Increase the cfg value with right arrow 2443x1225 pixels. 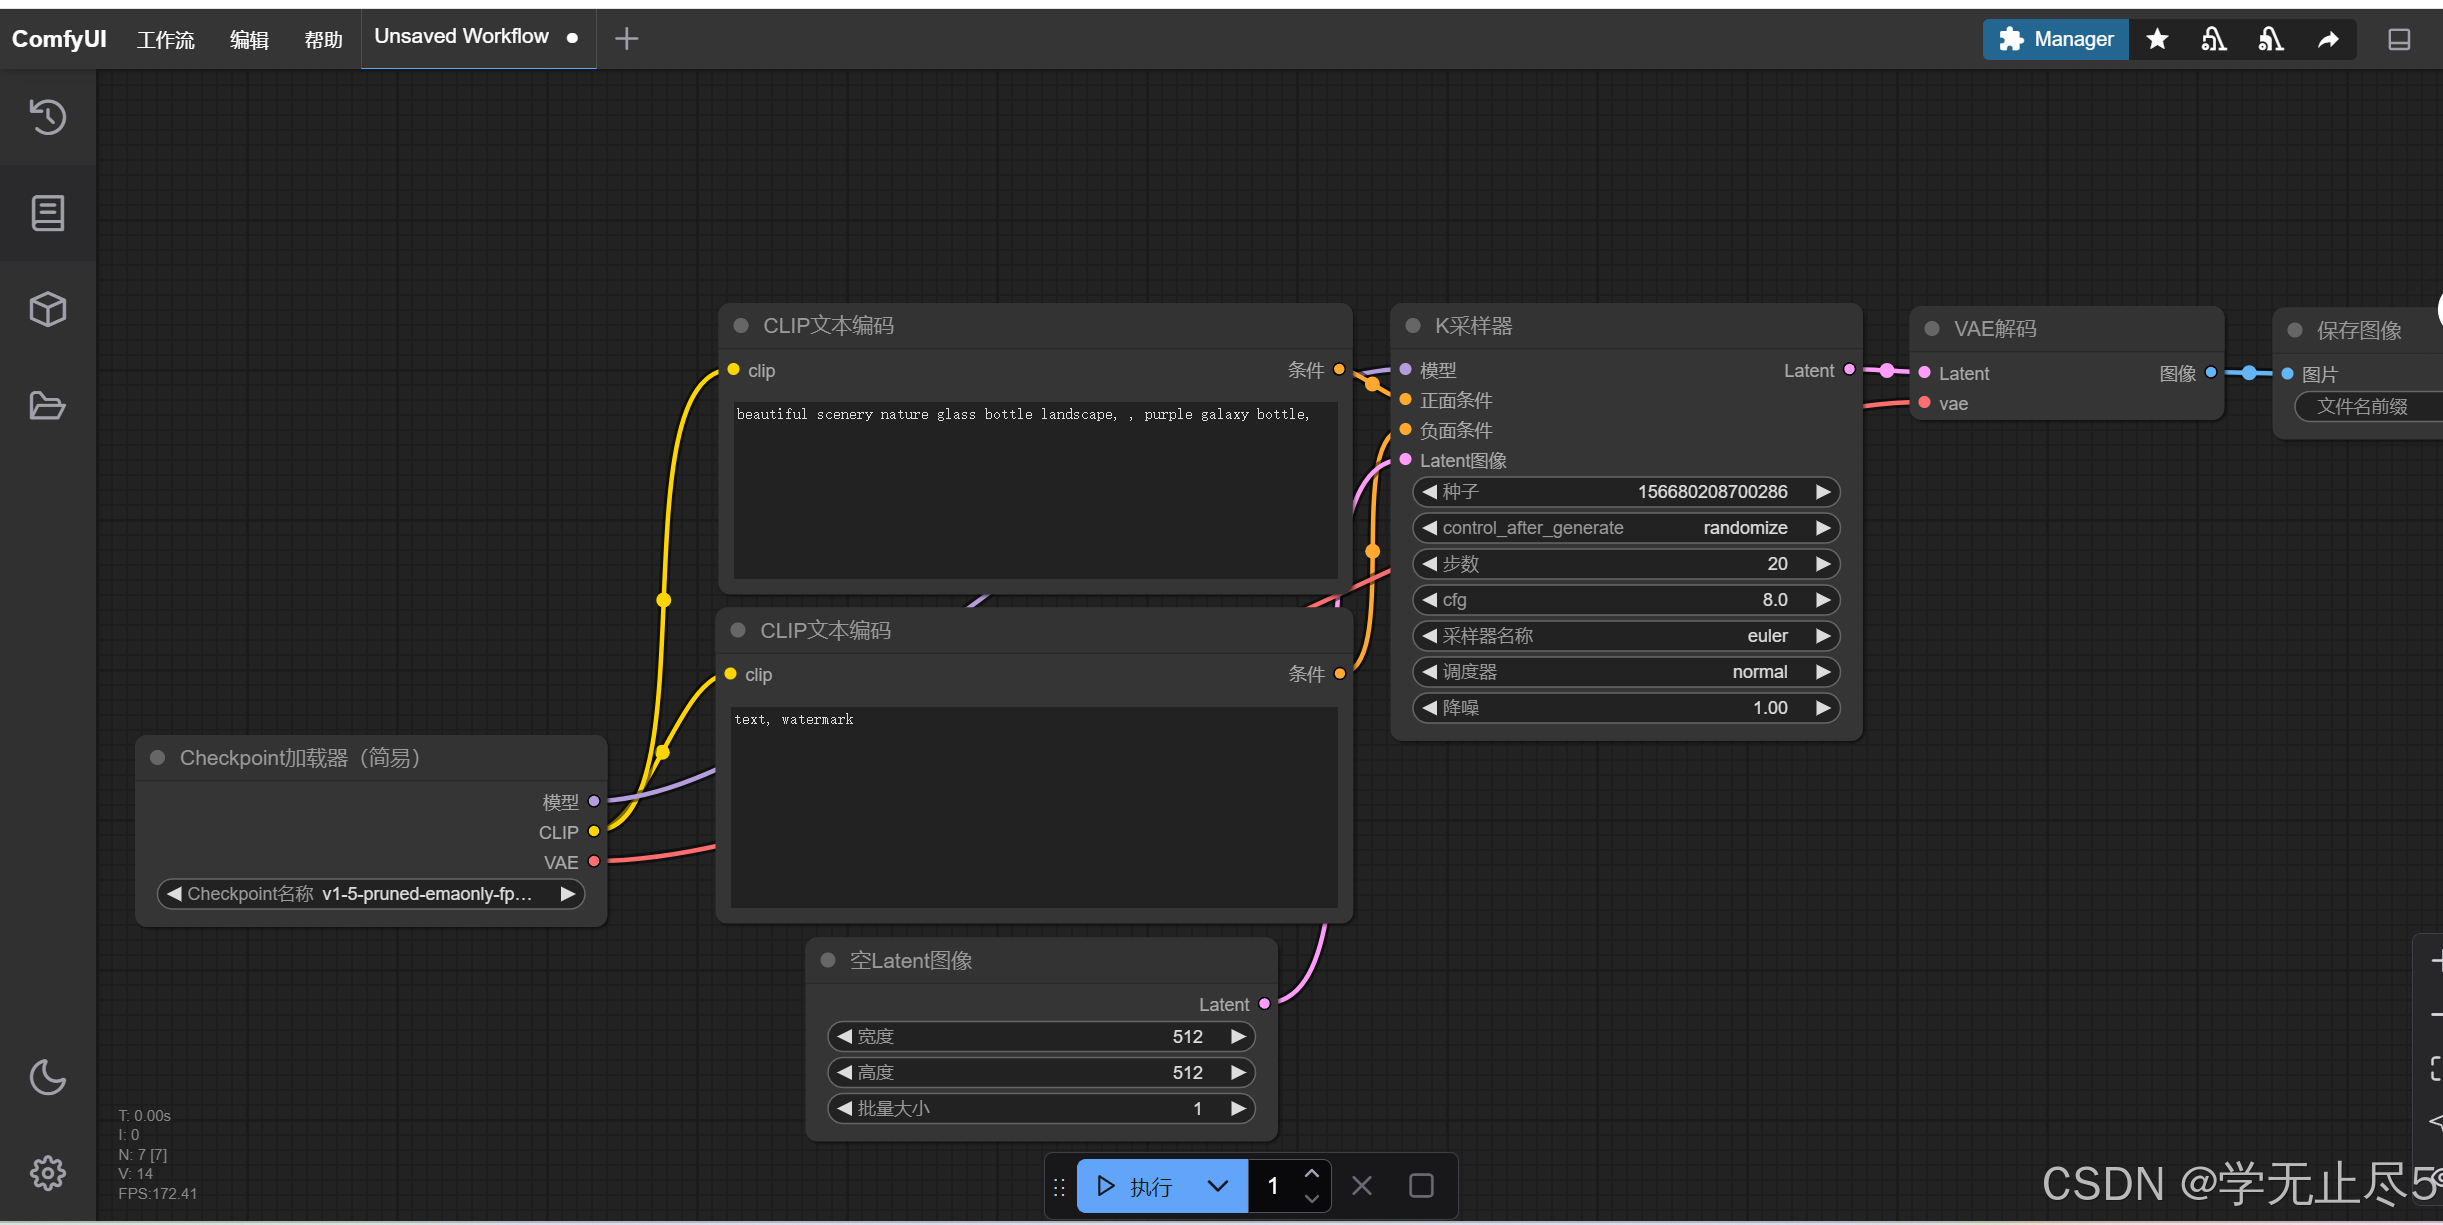1822,600
